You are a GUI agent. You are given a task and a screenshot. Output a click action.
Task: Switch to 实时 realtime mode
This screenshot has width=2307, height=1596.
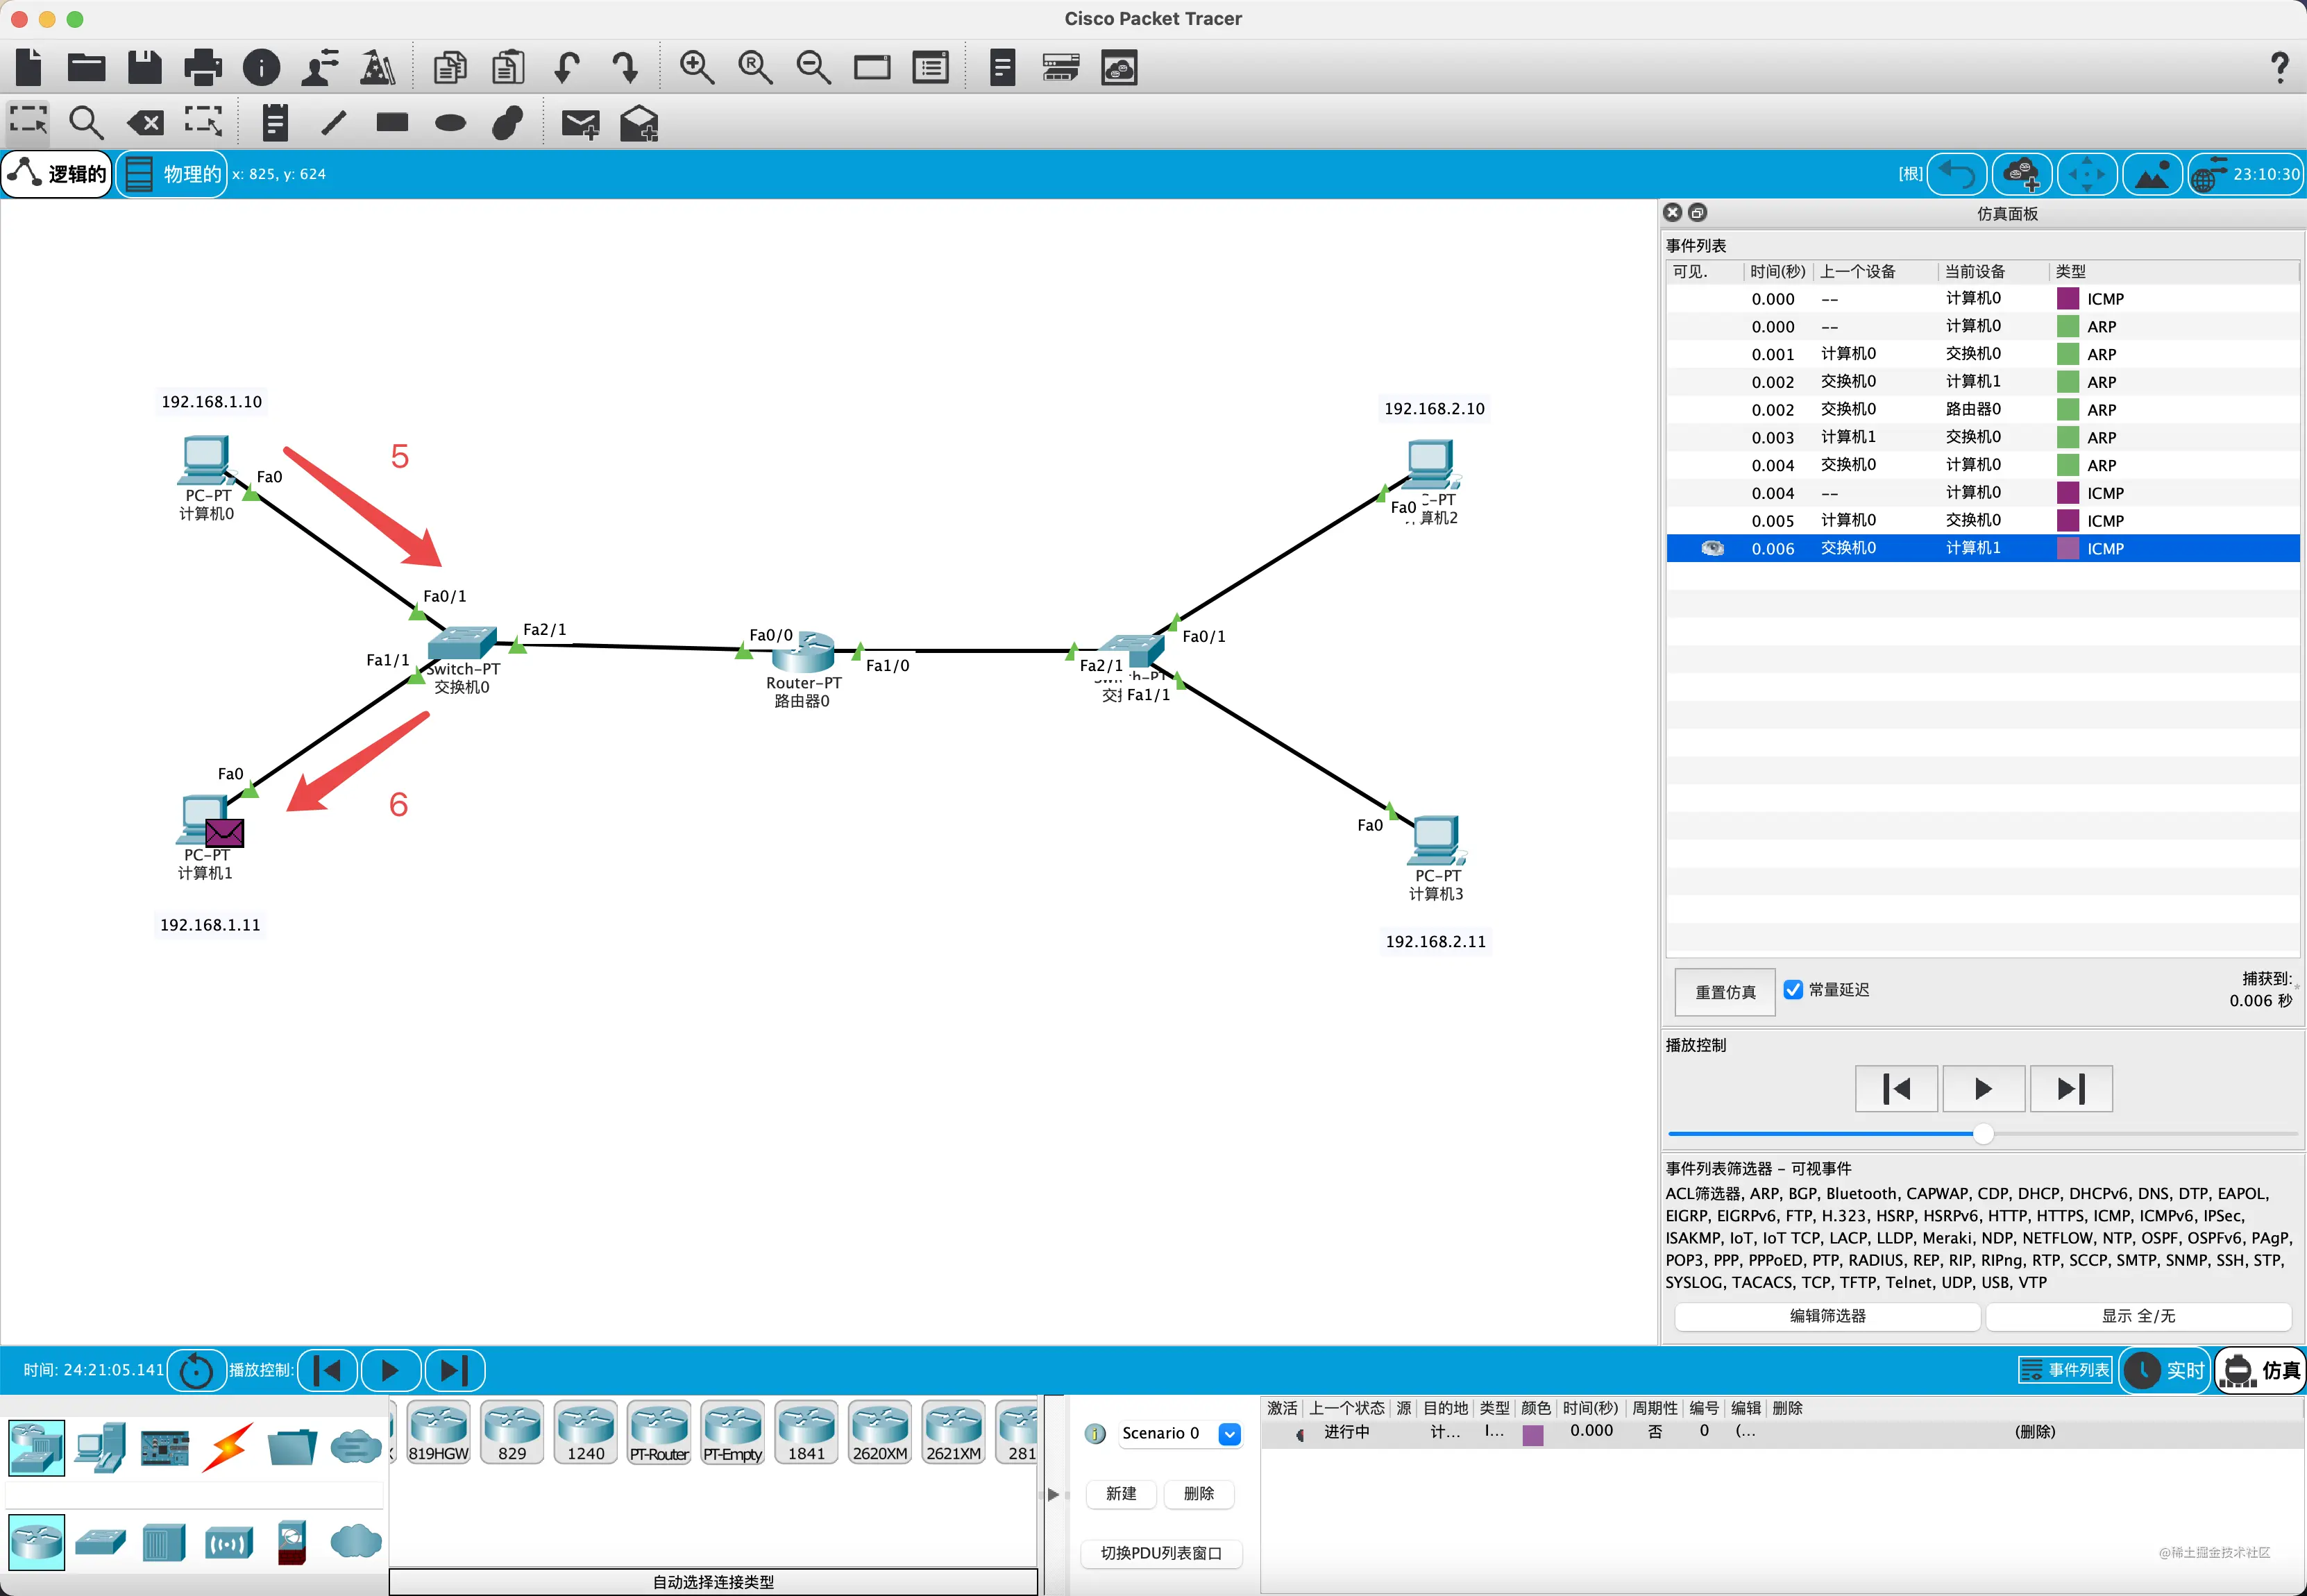pos(2166,1370)
